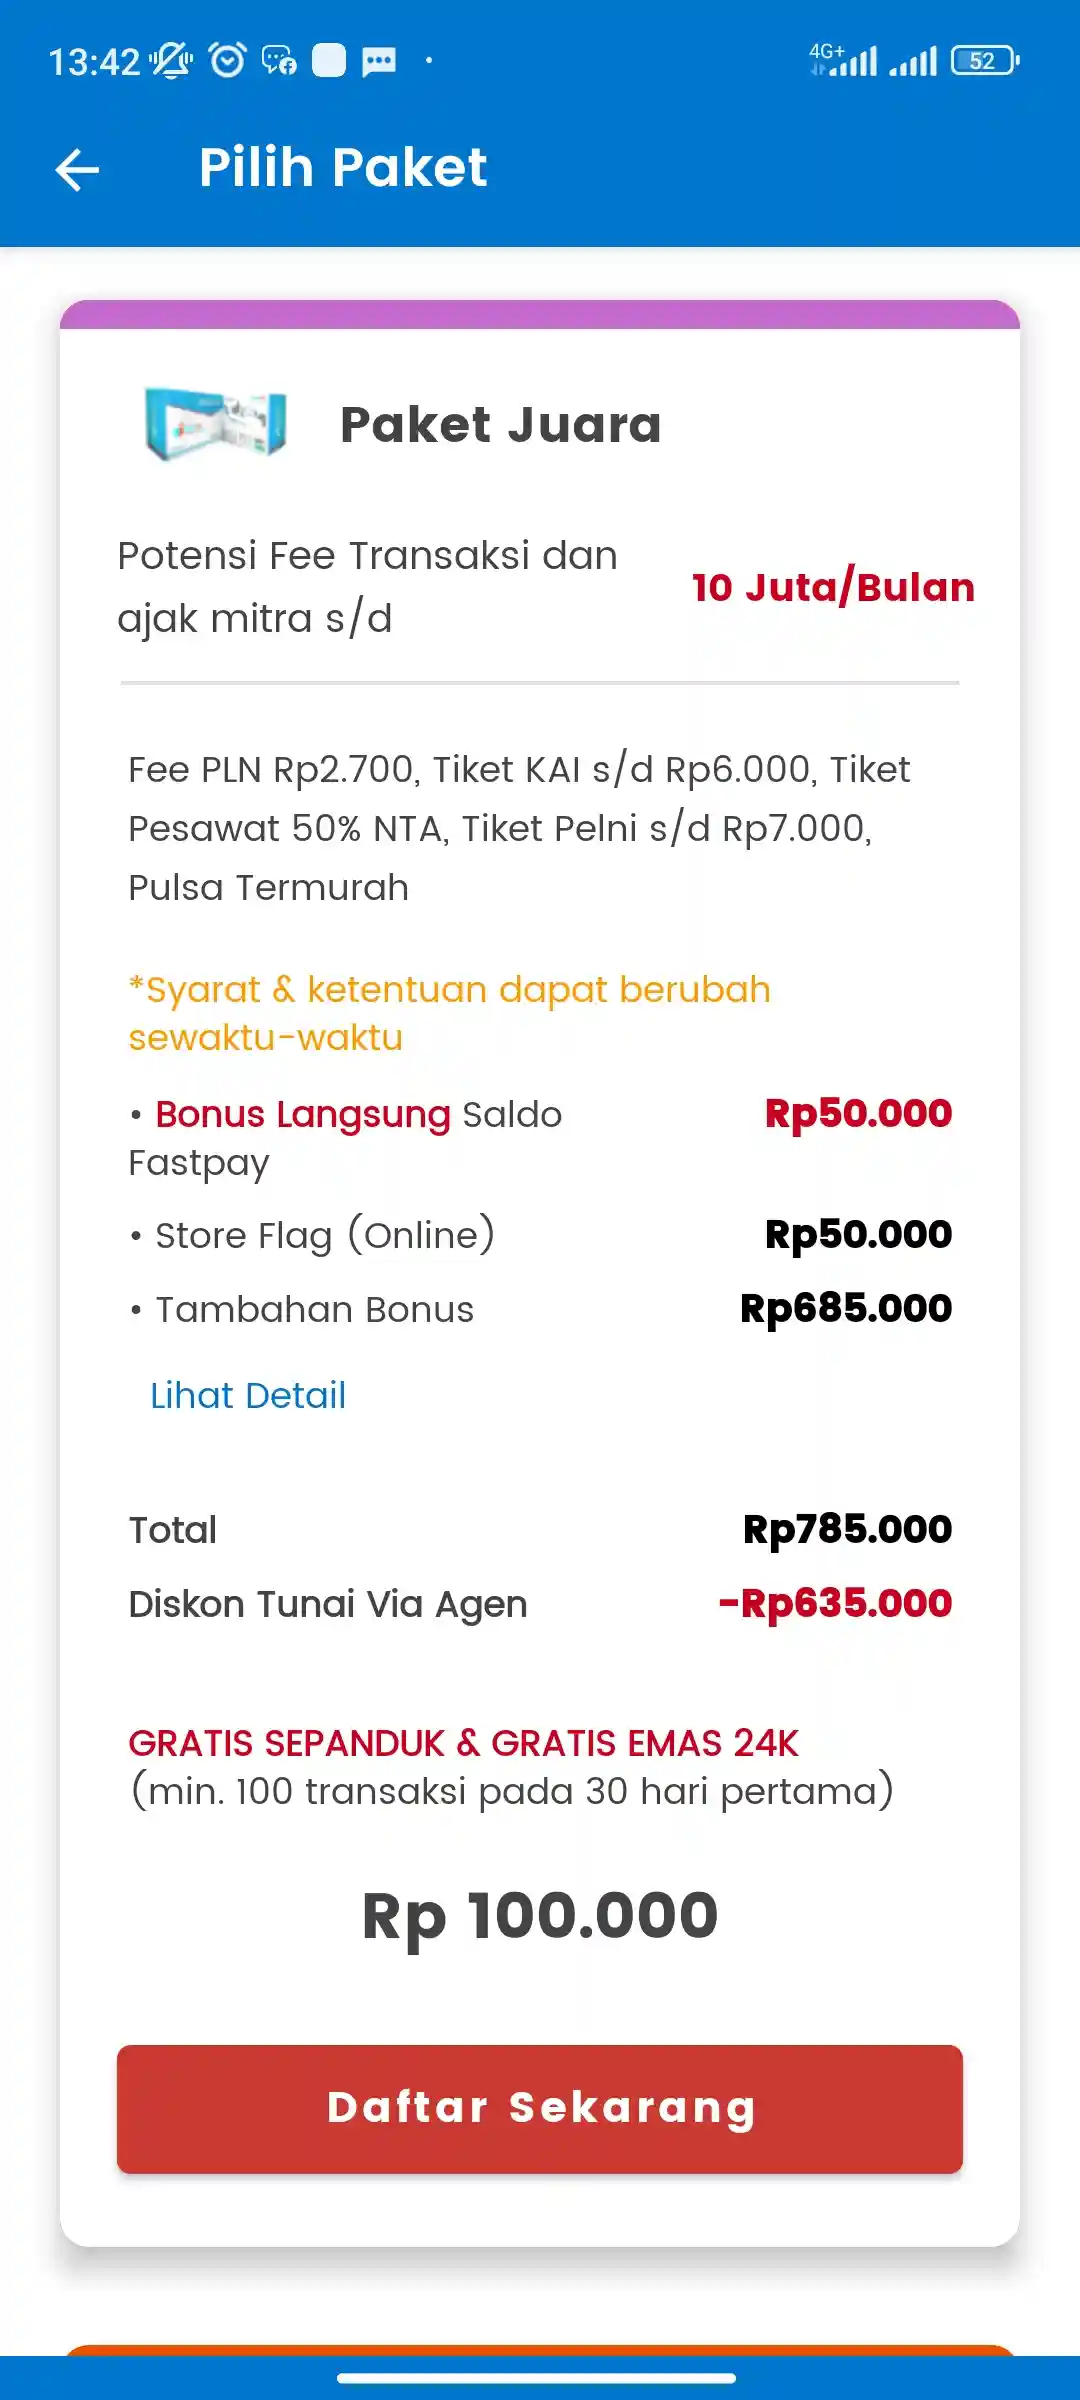Open Lihat Detail for bonus breakdown
Image resolution: width=1080 pixels, height=2400 pixels.
(x=247, y=1394)
